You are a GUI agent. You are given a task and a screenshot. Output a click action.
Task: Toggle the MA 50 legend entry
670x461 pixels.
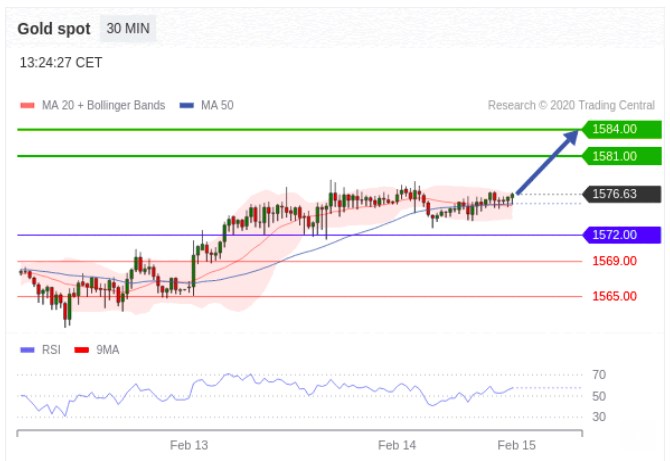[206, 105]
